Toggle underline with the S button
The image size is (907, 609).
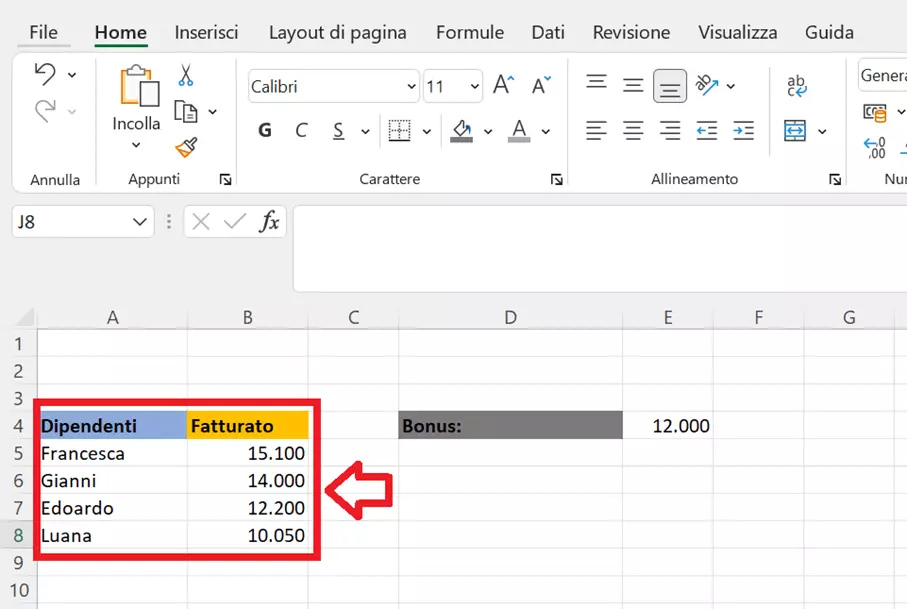tap(338, 131)
